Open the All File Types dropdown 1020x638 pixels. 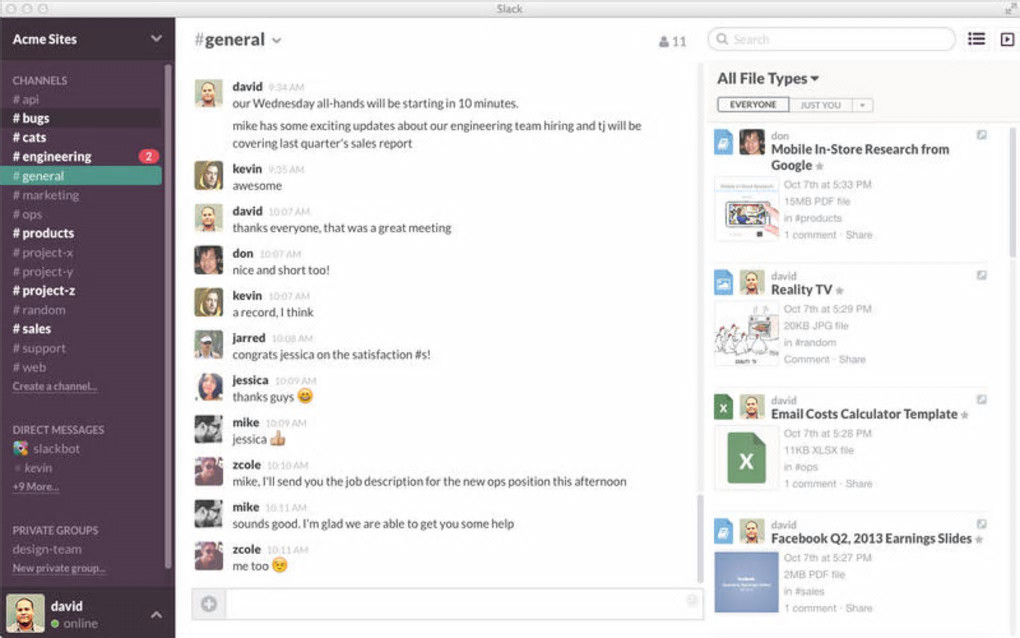tap(768, 79)
